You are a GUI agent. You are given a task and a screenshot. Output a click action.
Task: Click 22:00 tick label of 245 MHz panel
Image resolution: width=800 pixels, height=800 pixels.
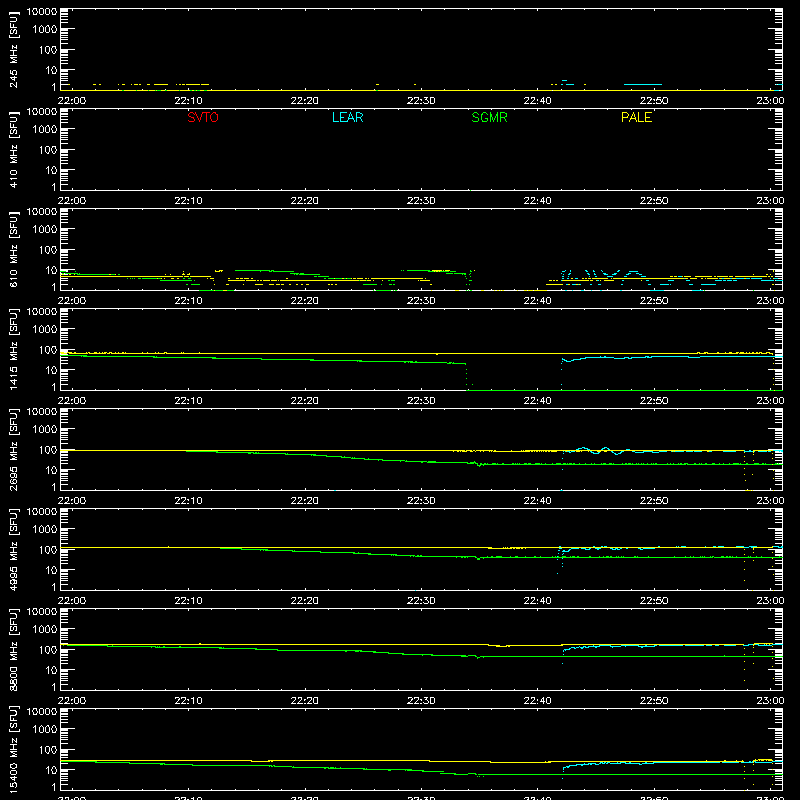tap(72, 101)
